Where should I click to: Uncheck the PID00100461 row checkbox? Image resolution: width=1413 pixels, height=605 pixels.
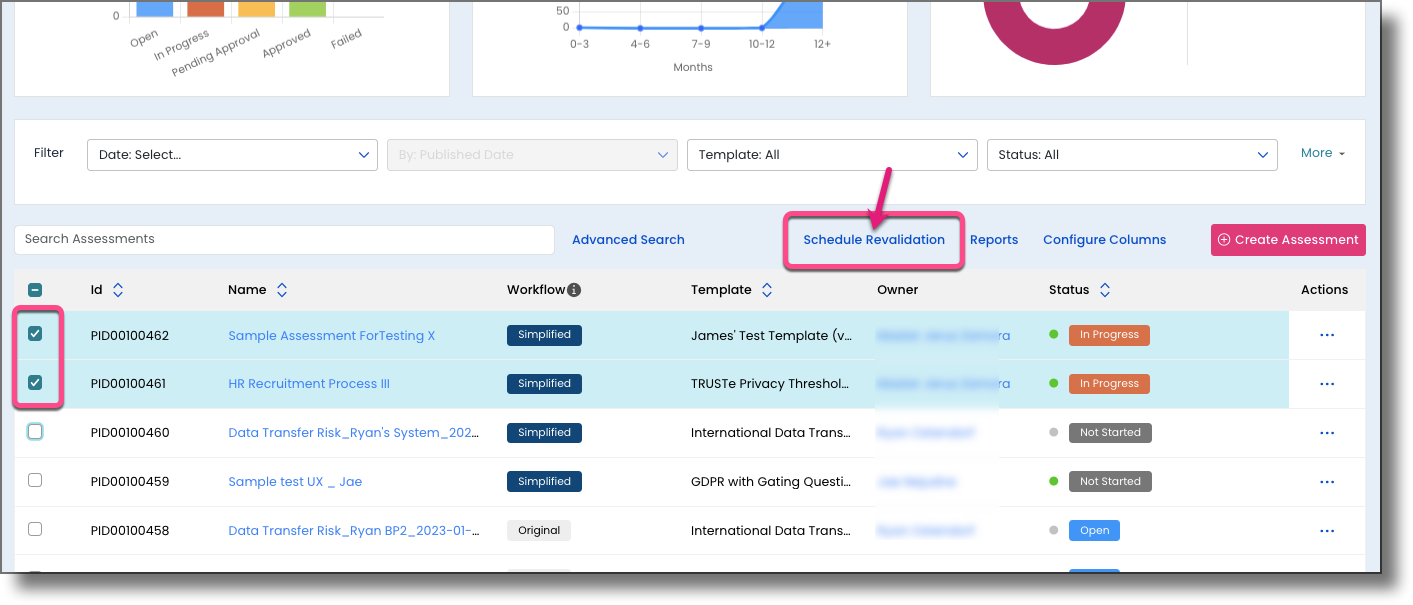point(35,382)
